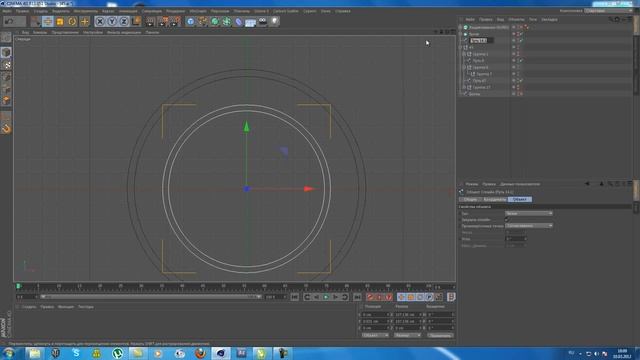Screen dimensions: 640x360
Task: Switch to Polygons mode in the sidebar
Action: coord(6,100)
